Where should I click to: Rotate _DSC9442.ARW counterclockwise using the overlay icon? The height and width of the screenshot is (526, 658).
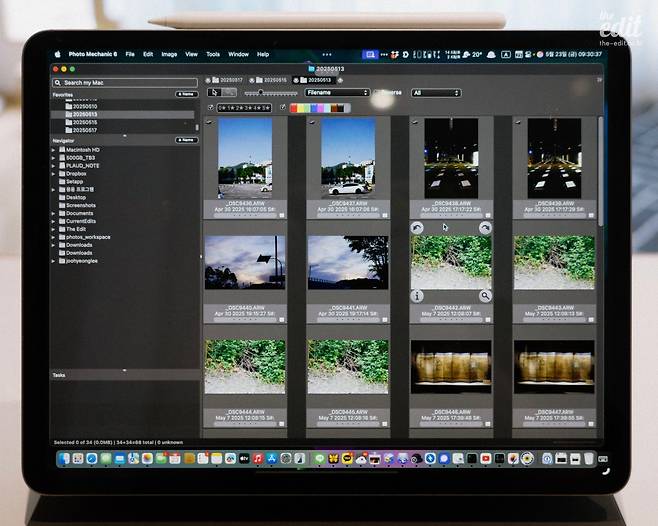[x=417, y=228]
